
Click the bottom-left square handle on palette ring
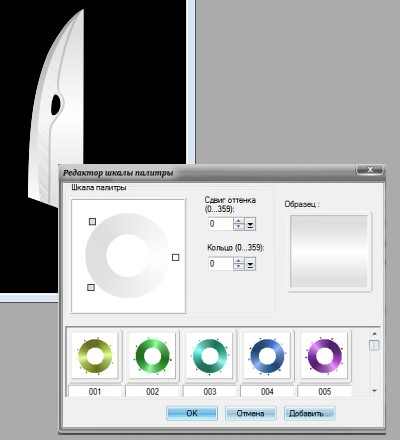point(91,287)
